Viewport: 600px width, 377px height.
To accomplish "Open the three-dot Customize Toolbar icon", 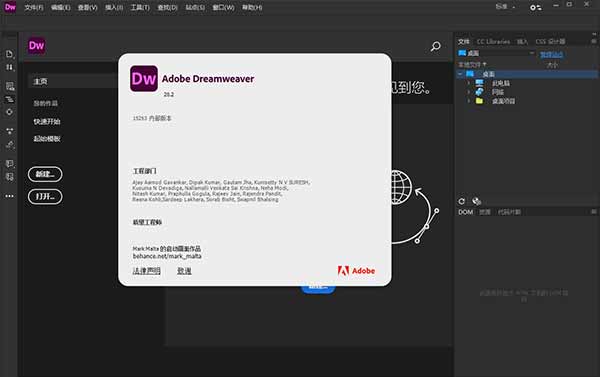I will point(10,196).
